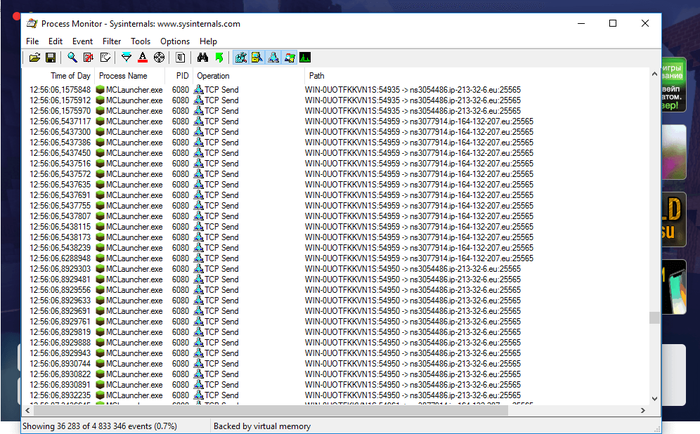
Task: Click the vertical scrollbar down arrow
Action: click(x=654, y=399)
